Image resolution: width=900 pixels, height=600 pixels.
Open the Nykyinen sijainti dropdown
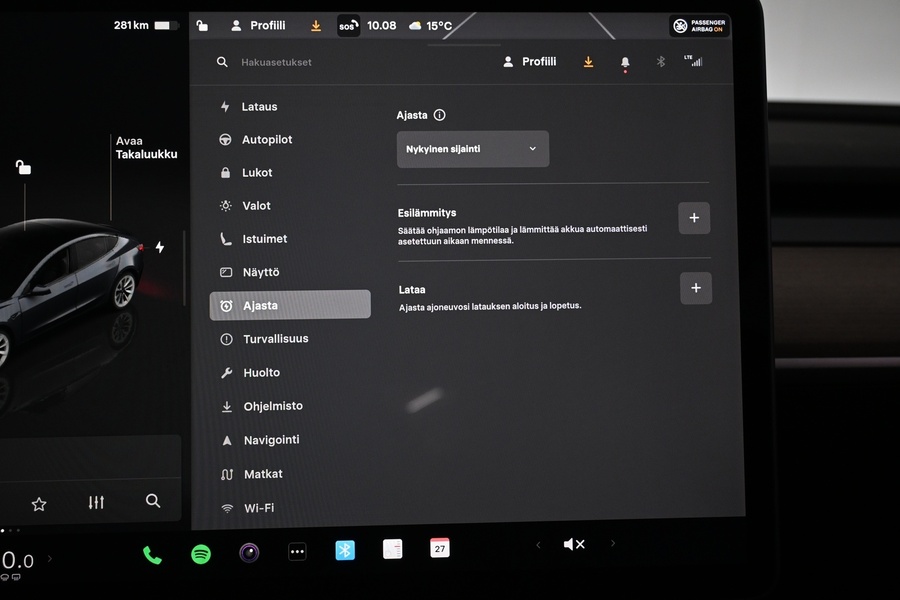[472, 148]
